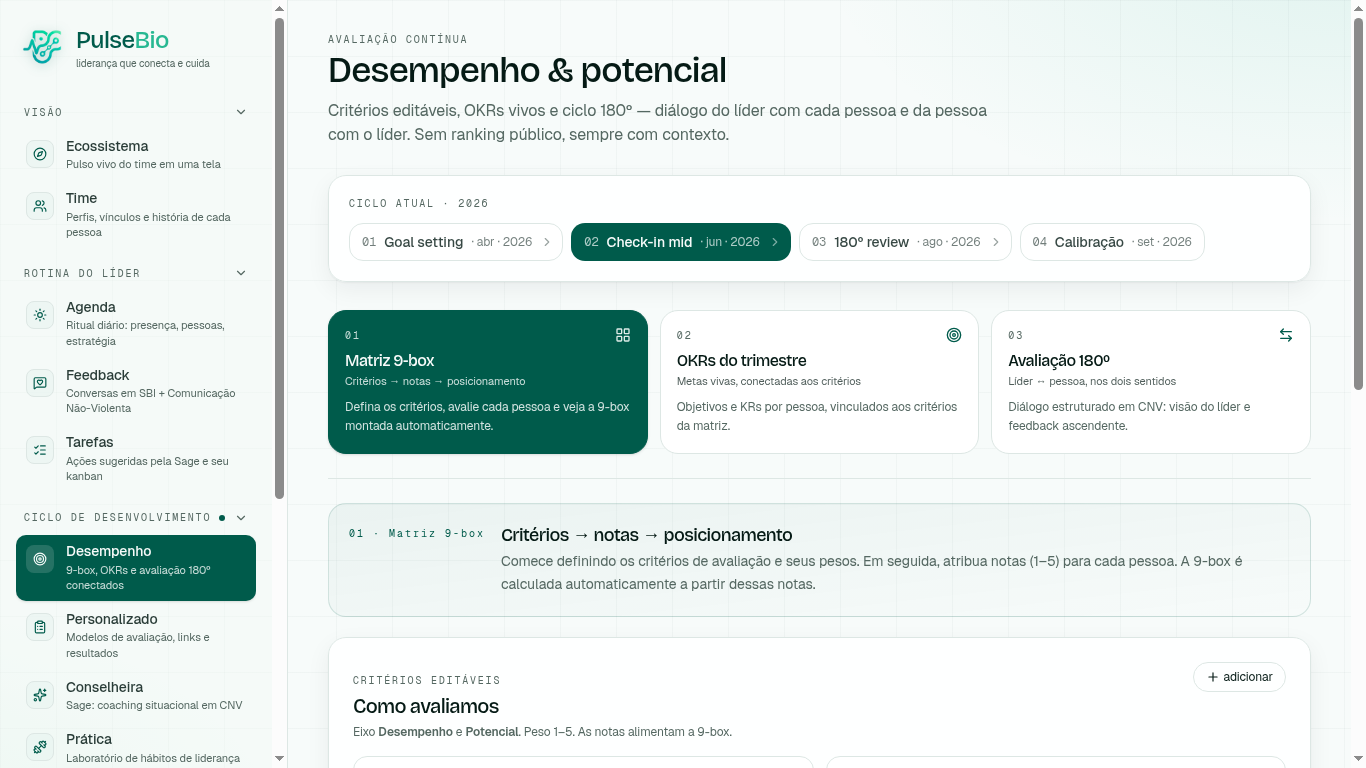Click the 'CICLO ATUAL · 2026' label
1366x768 pixels.
pyautogui.click(x=419, y=203)
